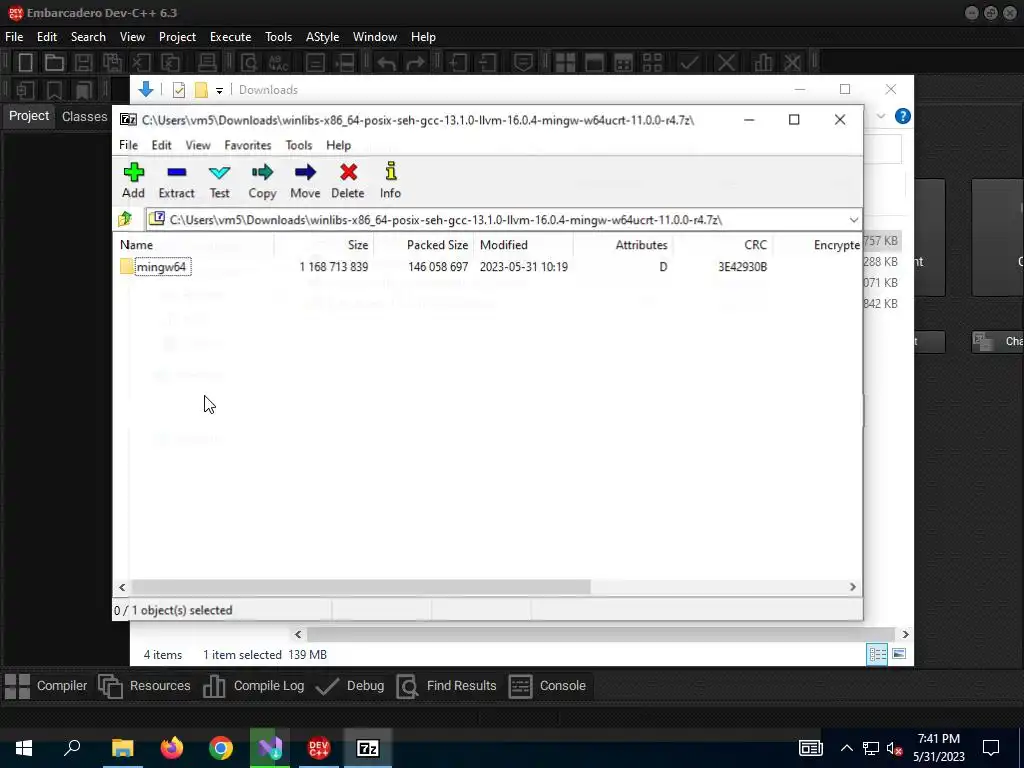Click Dev-C++ Undo arrow icon
The image size is (1024, 768).
coord(387,63)
